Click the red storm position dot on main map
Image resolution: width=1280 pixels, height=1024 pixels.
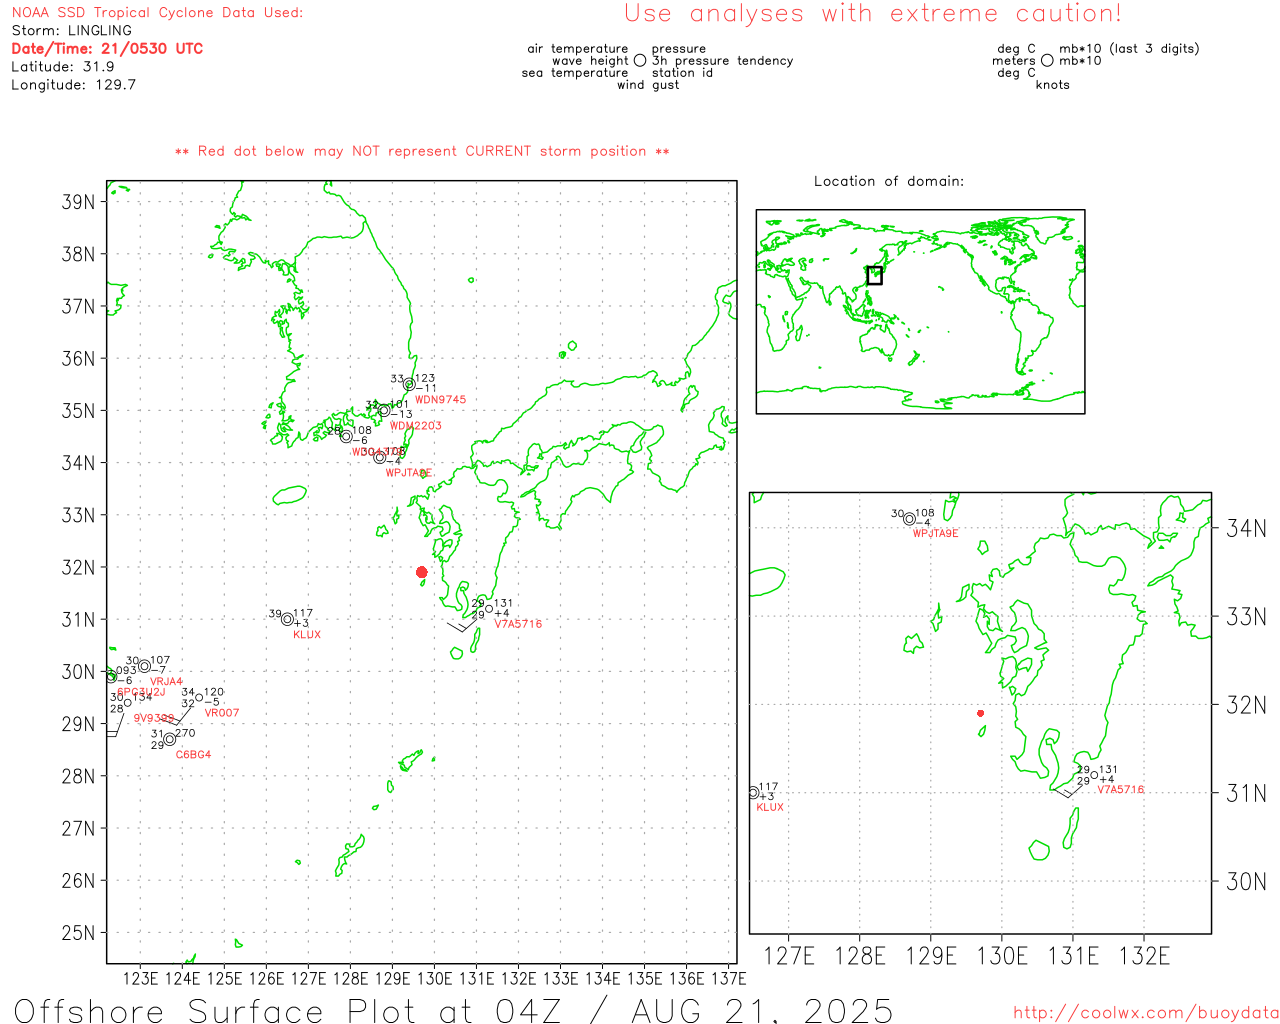421,572
